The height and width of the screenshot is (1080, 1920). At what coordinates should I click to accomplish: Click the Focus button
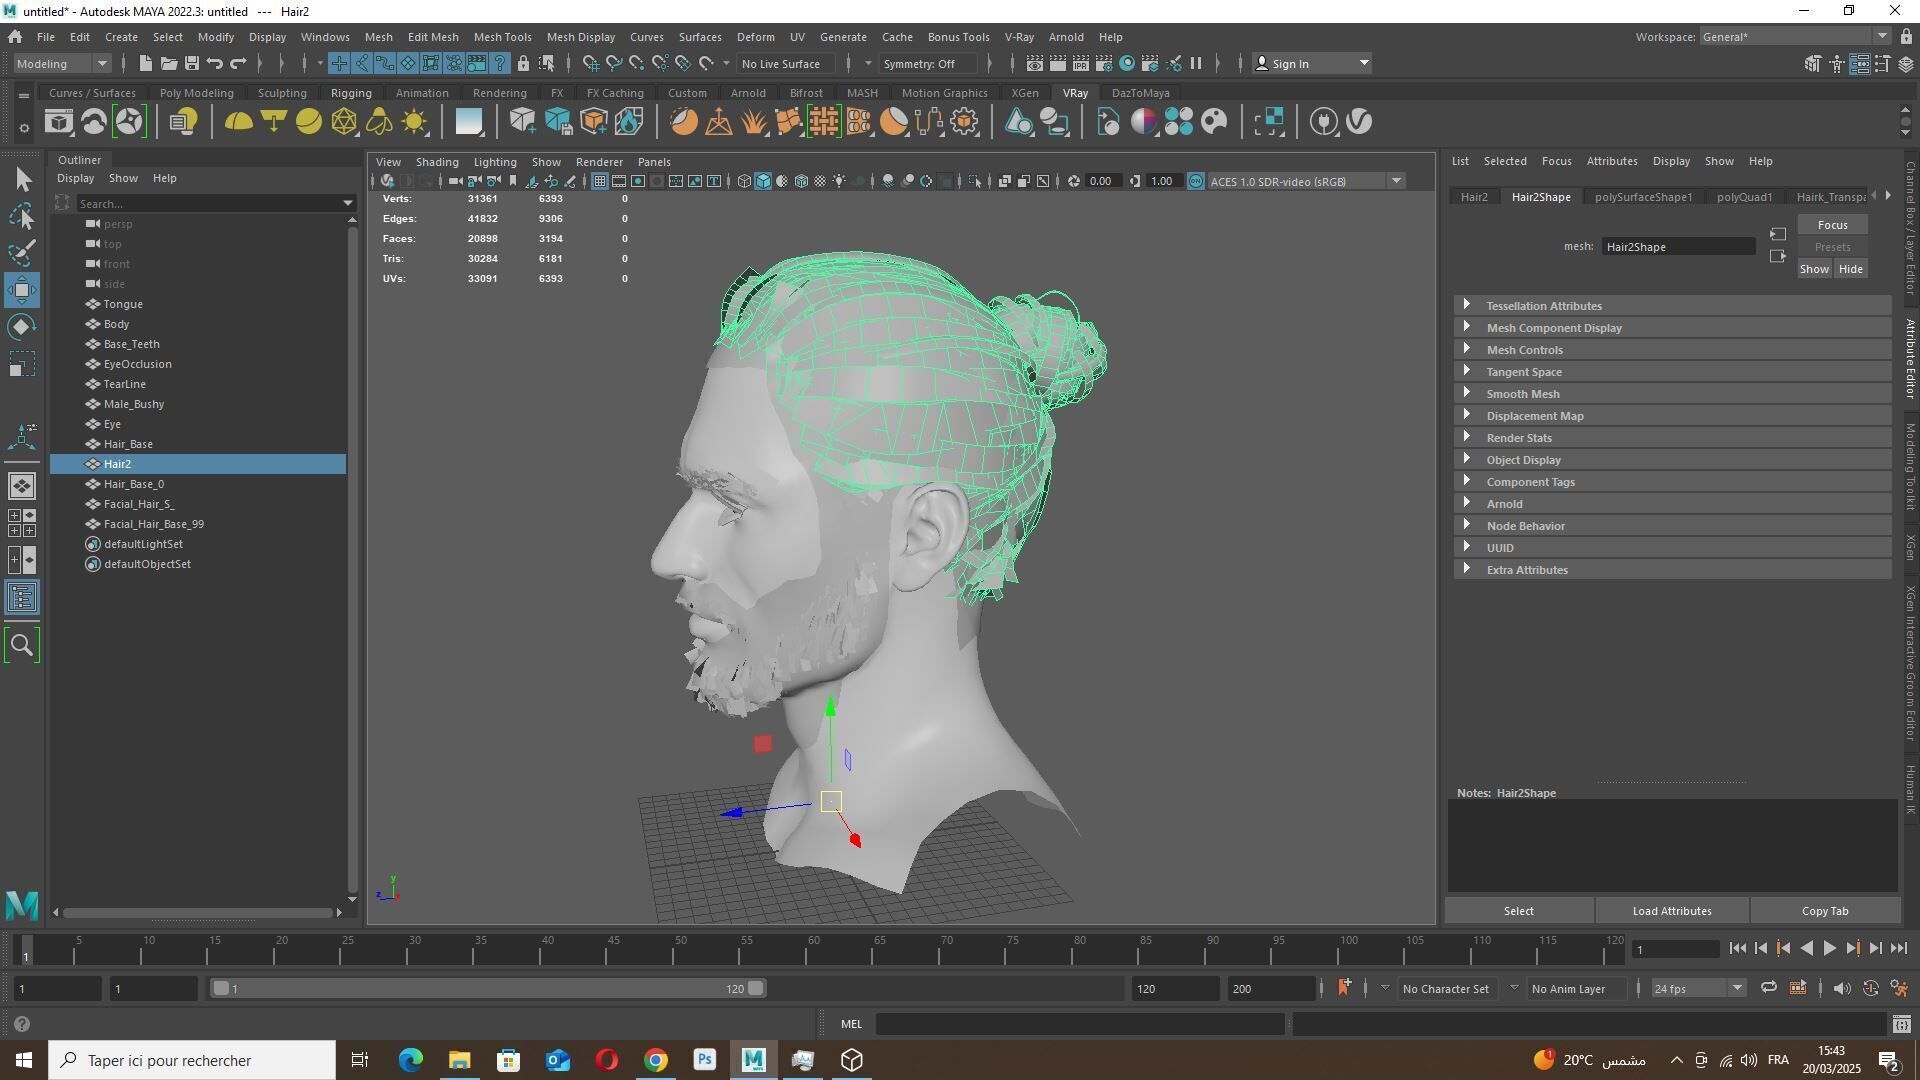click(1832, 225)
